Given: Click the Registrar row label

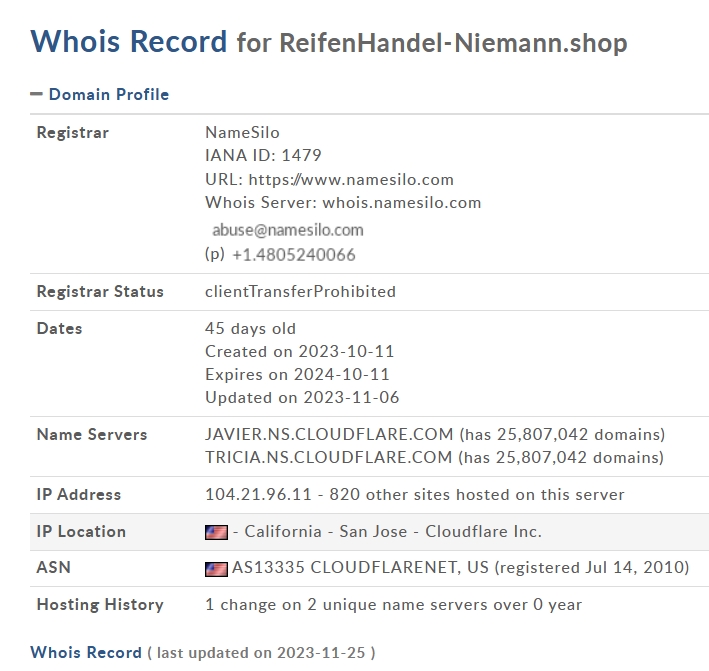Looking at the screenshot, I should (x=73, y=132).
